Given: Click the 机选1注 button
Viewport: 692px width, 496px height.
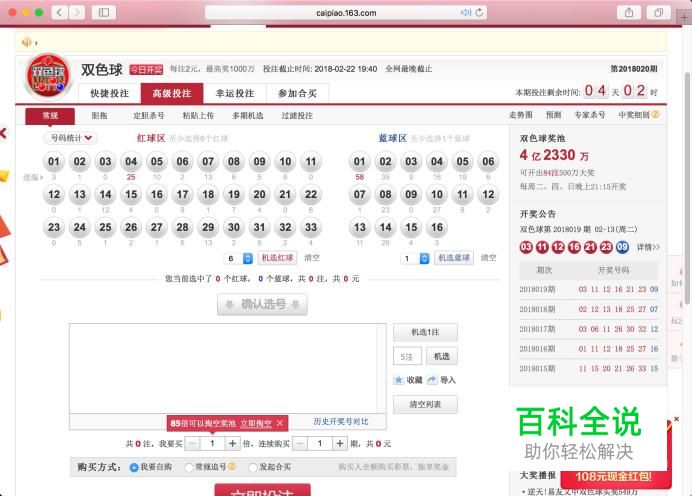Looking at the screenshot, I should (425, 332).
